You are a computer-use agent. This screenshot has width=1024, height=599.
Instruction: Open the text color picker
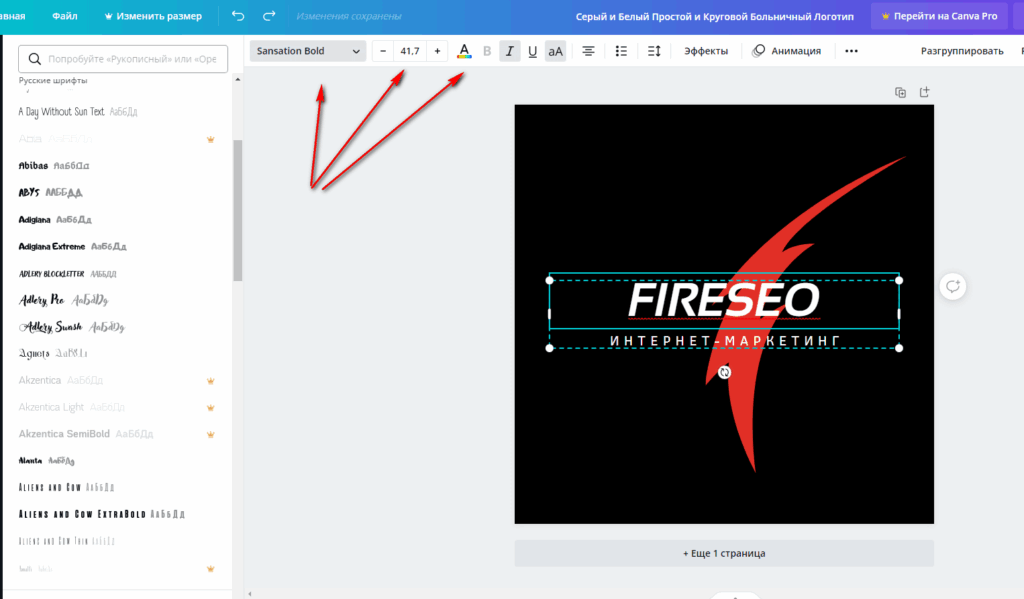tap(464, 51)
